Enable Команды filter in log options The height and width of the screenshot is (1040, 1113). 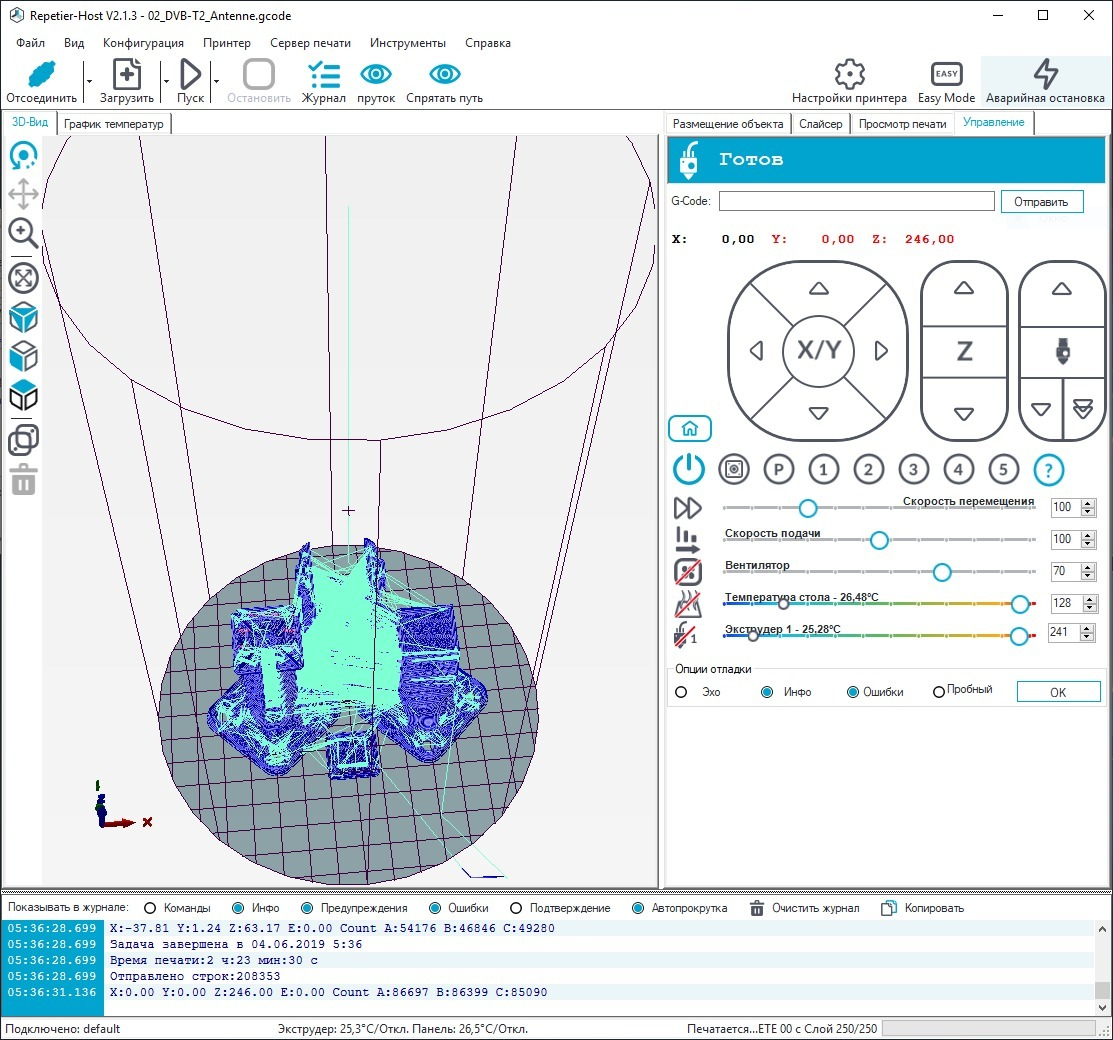tap(151, 908)
